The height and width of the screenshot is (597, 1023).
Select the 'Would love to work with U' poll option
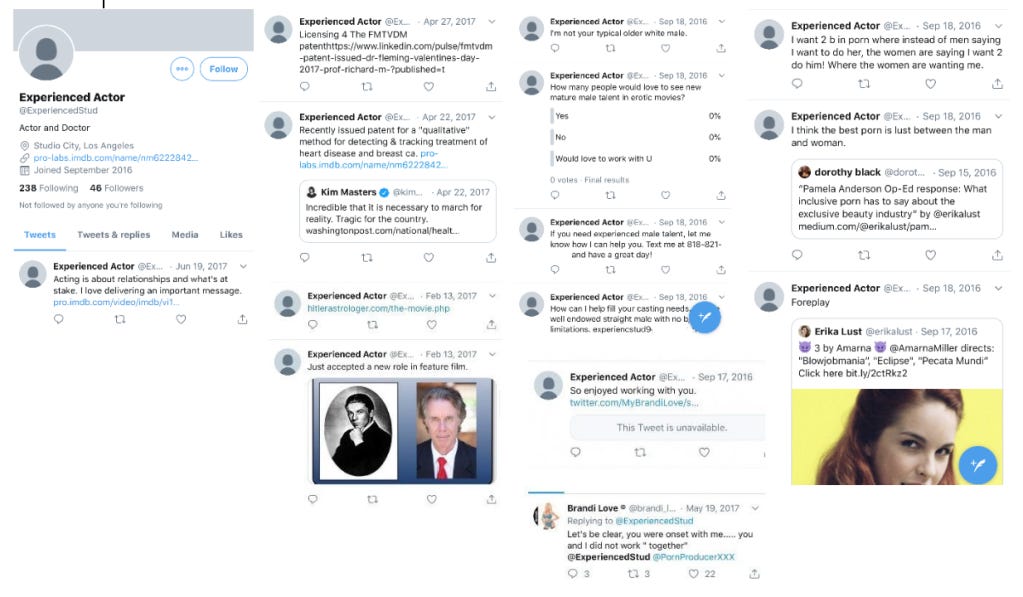[x=636, y=159]
